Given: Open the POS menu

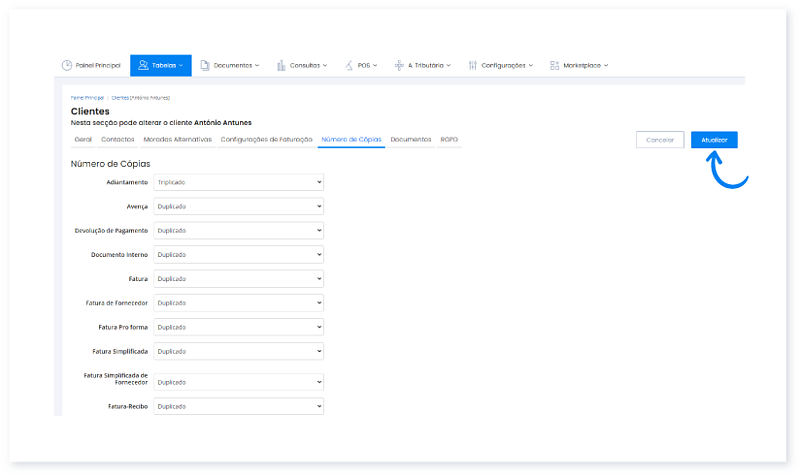Looking at the screenshot, I should (x=361, y=65).
